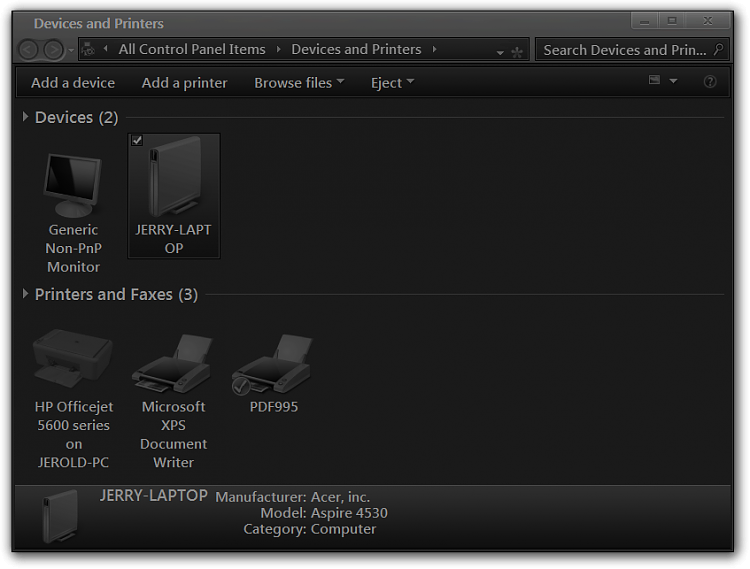Click the Model Aspire 4530 value
Viewport: 750px width, 569px height.
click(349, 513)
